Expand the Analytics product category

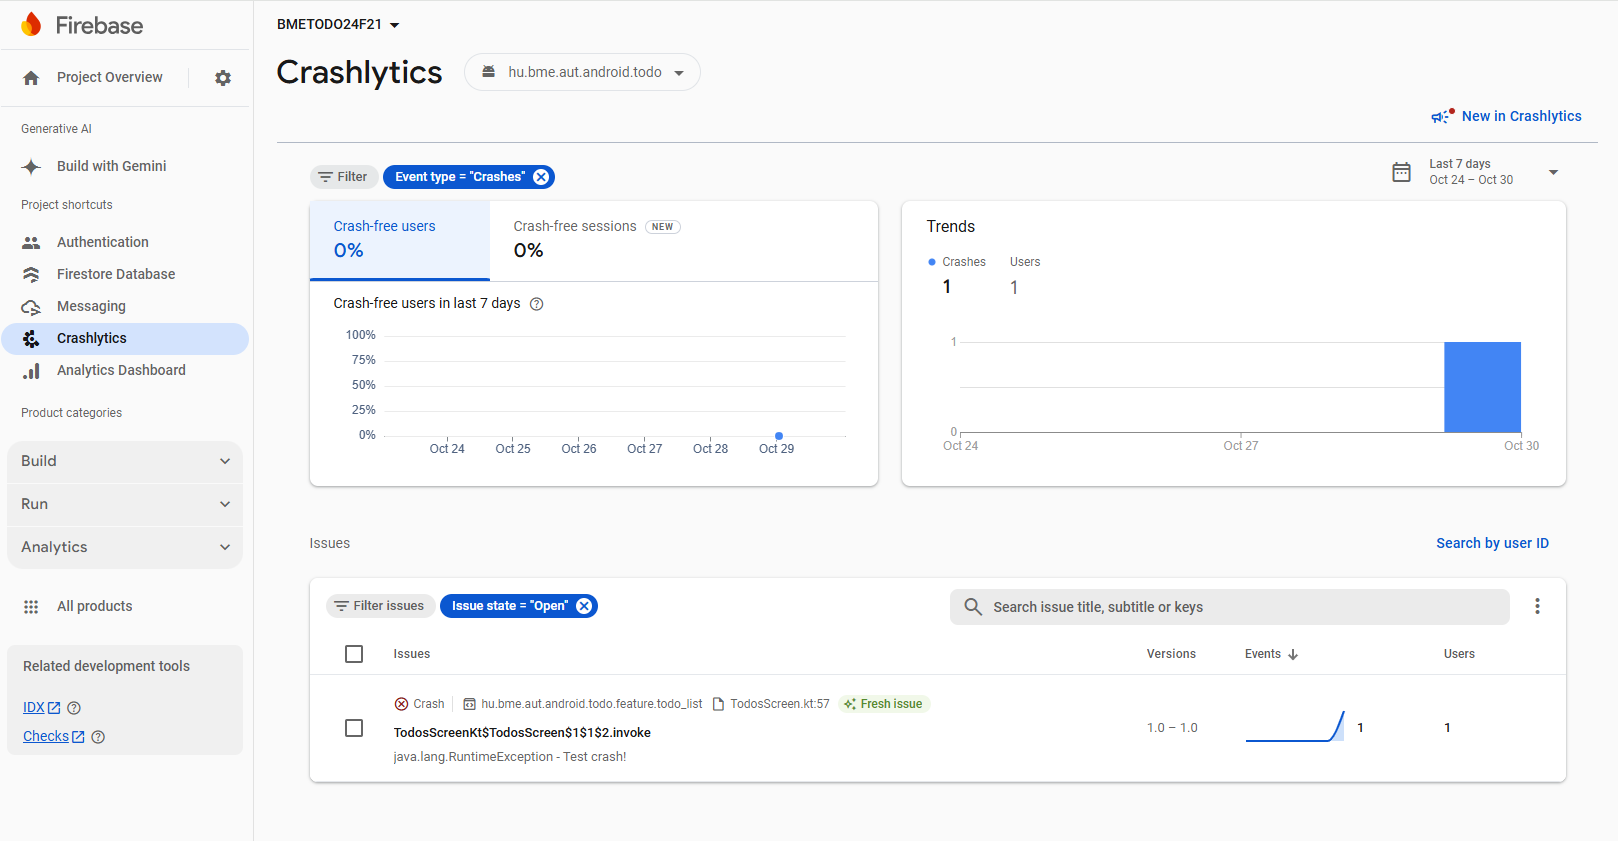click(x=125, y=547)
